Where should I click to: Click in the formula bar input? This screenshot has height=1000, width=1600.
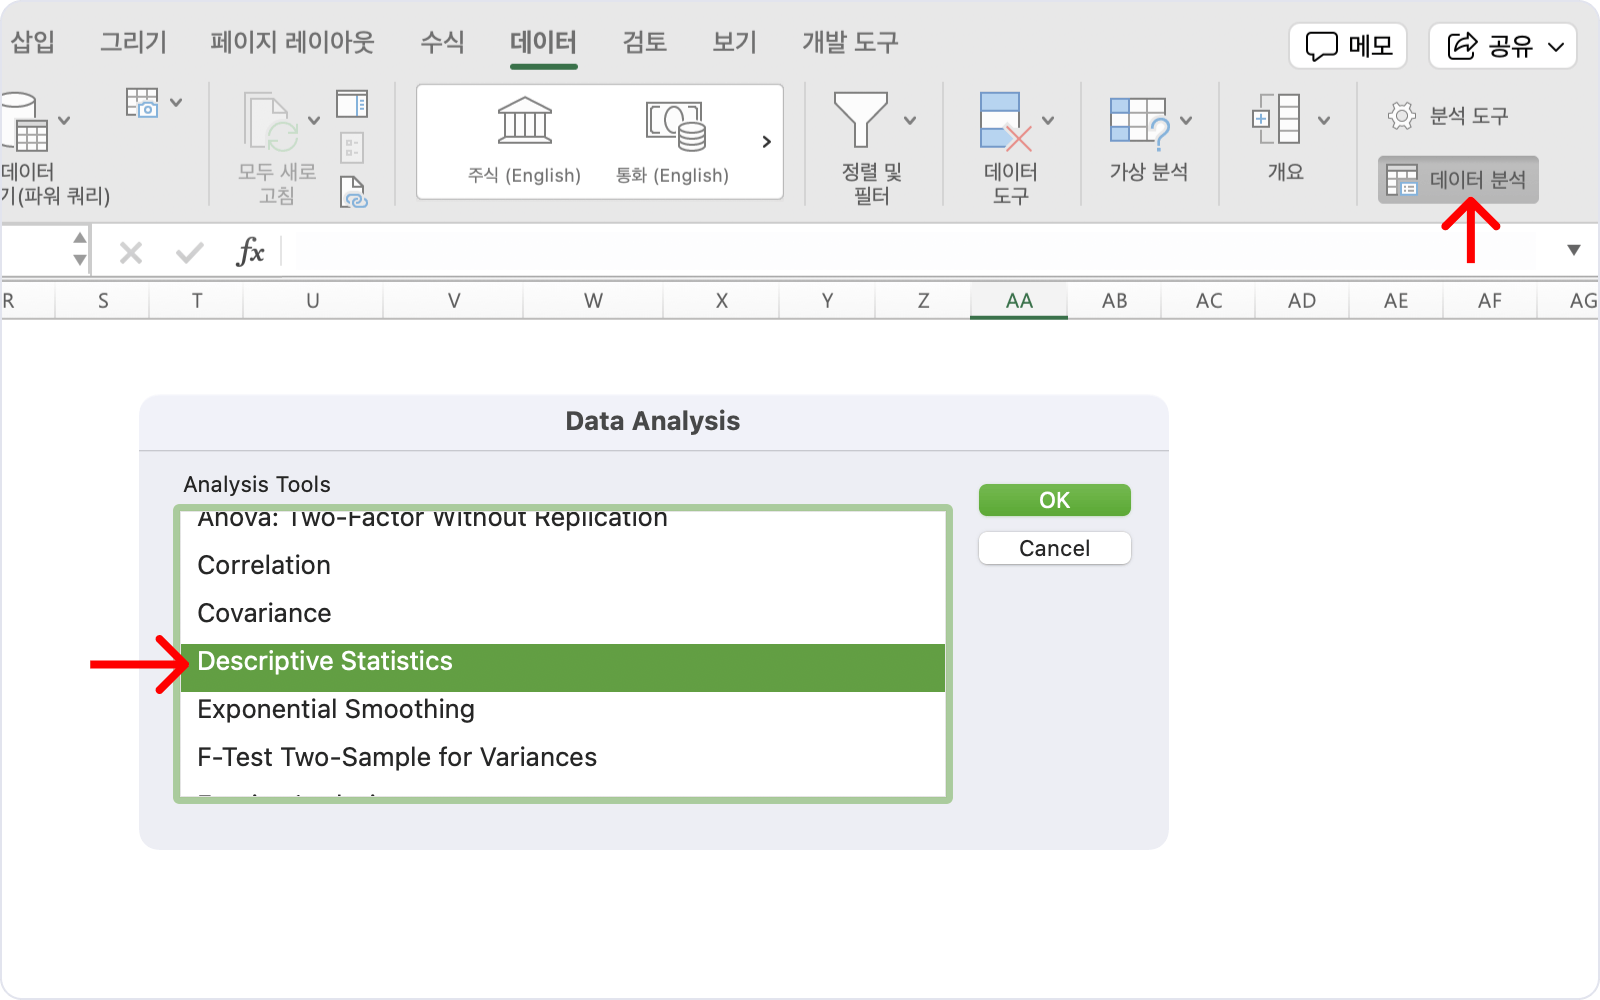click(915, 251)
